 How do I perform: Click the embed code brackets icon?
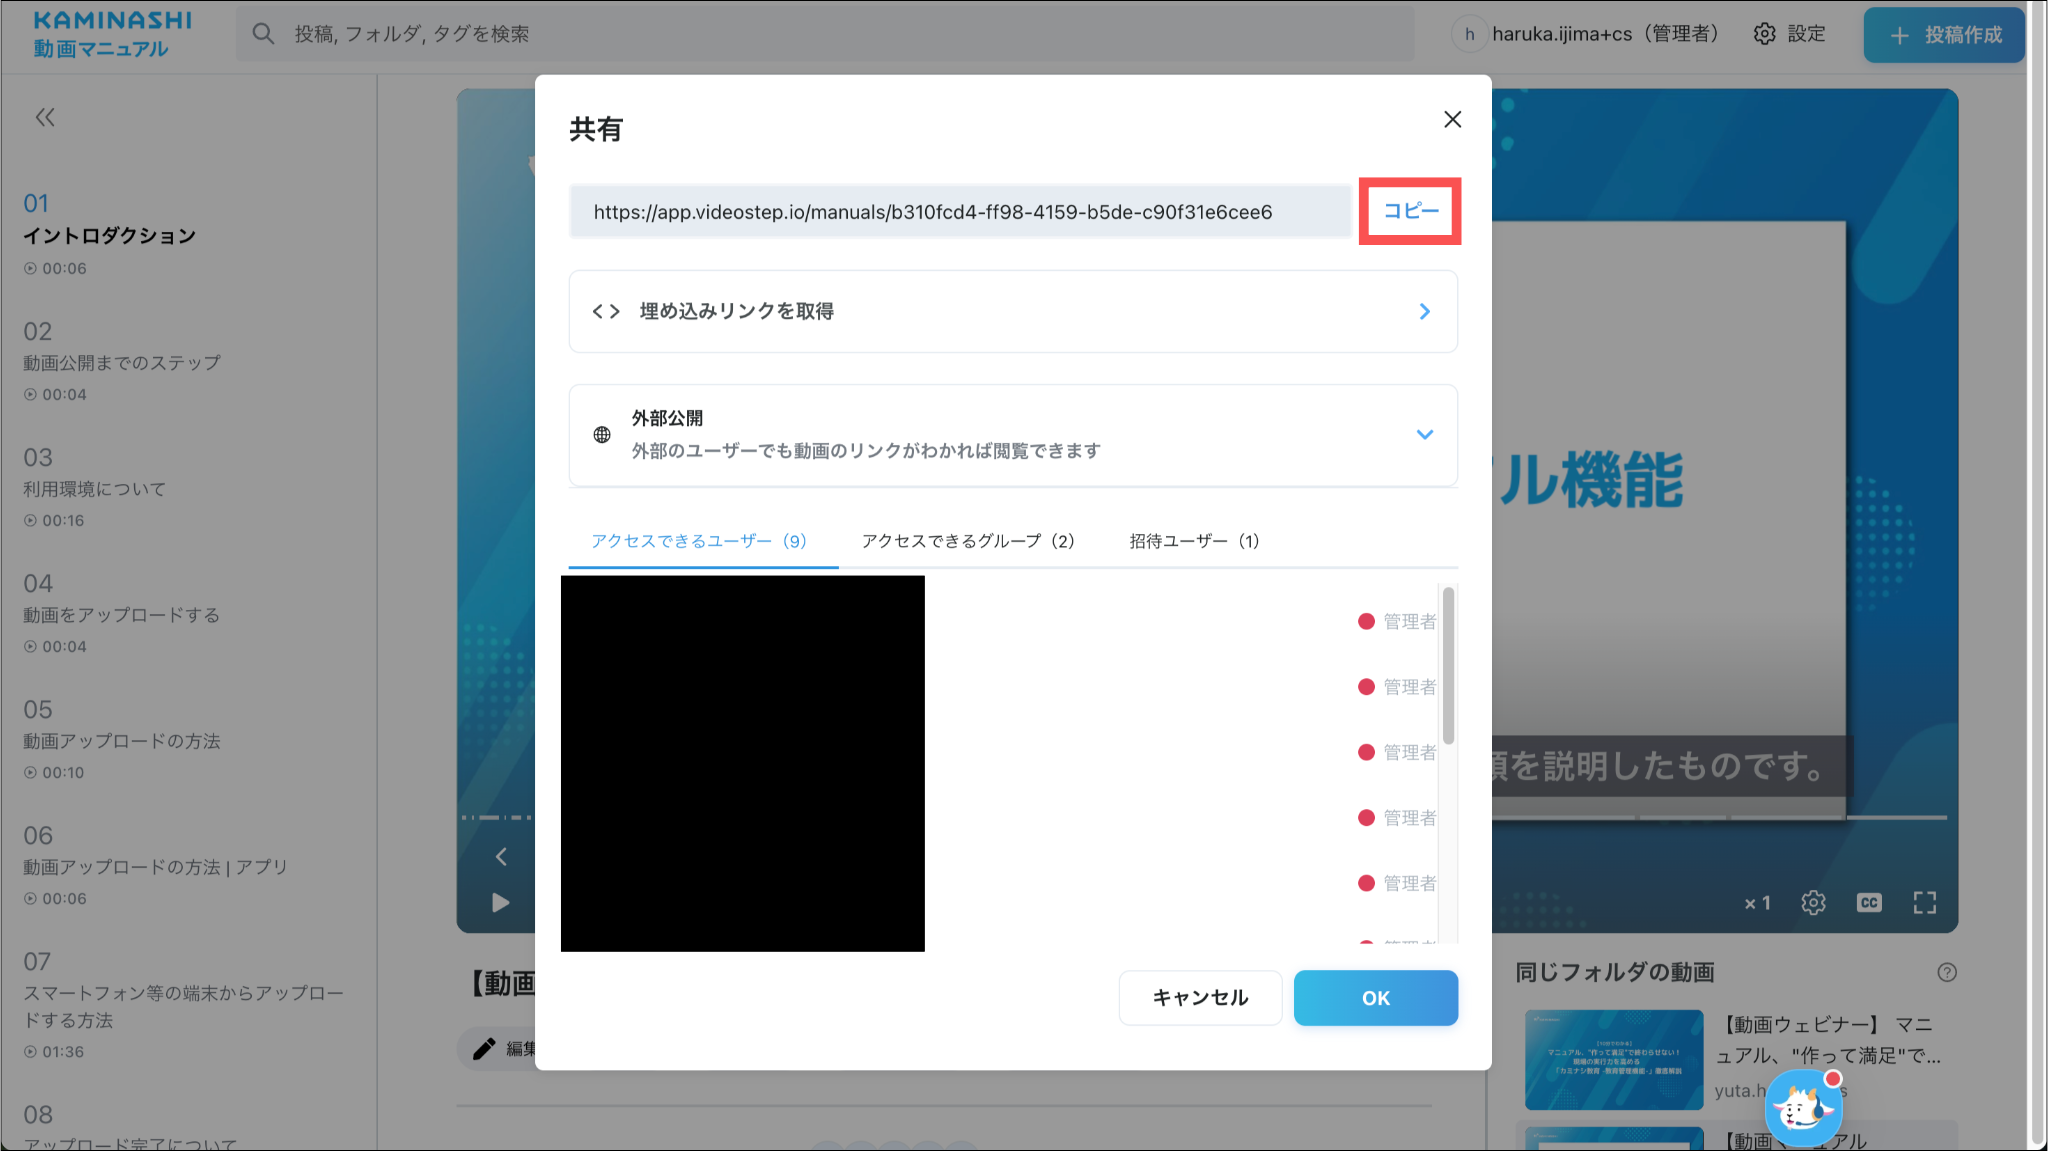606,312
